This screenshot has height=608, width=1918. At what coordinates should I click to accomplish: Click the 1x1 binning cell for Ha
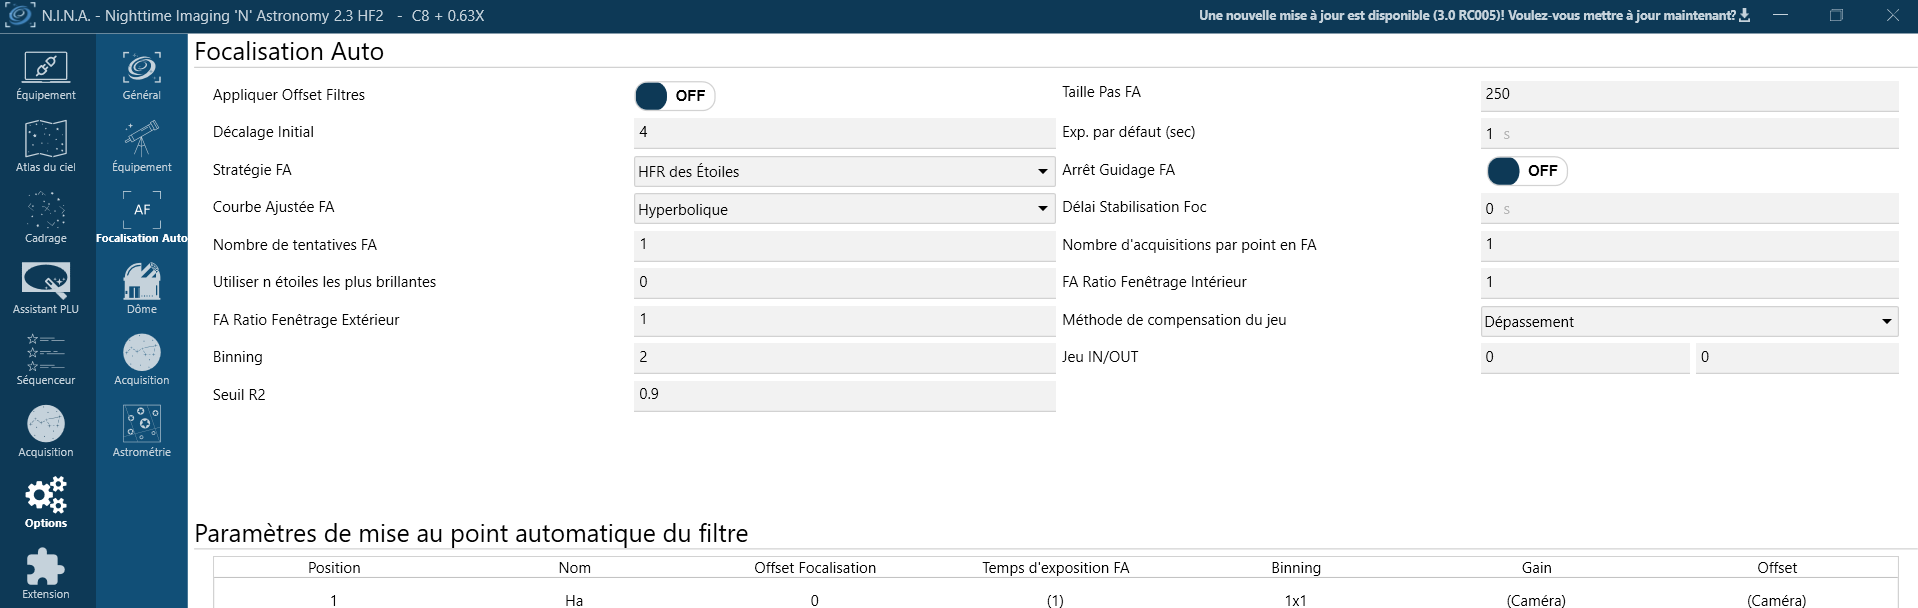[1296, 600]
